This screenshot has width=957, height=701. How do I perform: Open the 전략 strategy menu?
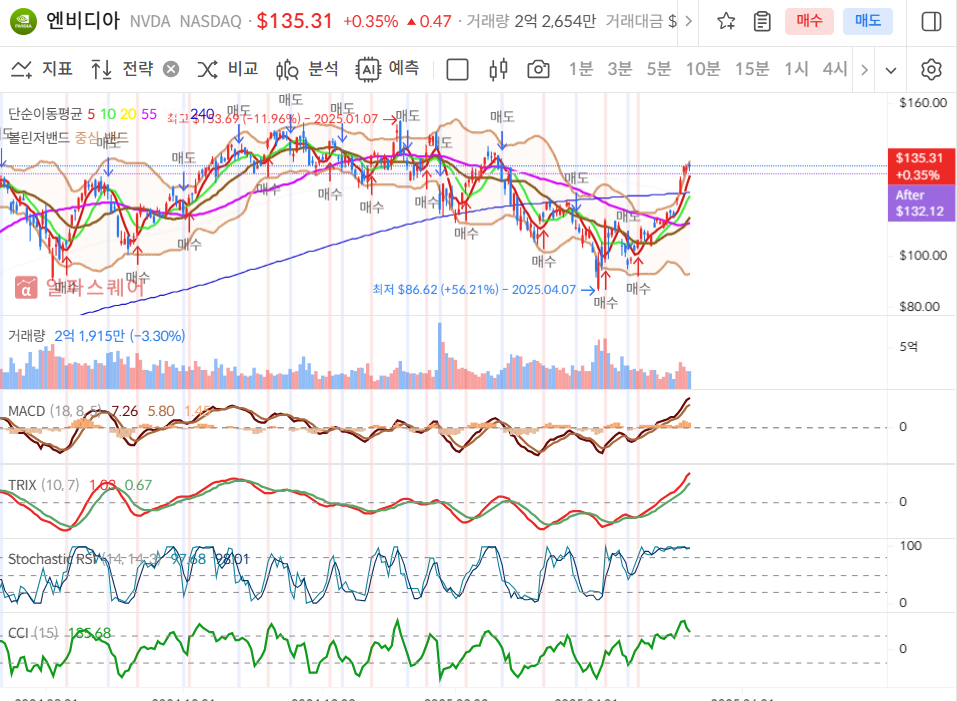[122, 69]
